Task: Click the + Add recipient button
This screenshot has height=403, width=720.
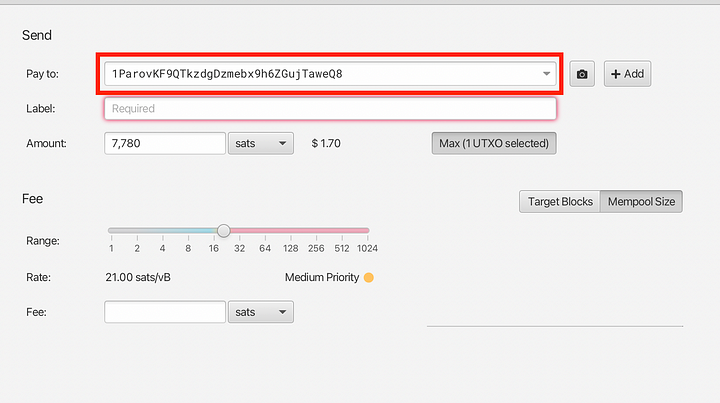Action: click(x=627, y=74)
